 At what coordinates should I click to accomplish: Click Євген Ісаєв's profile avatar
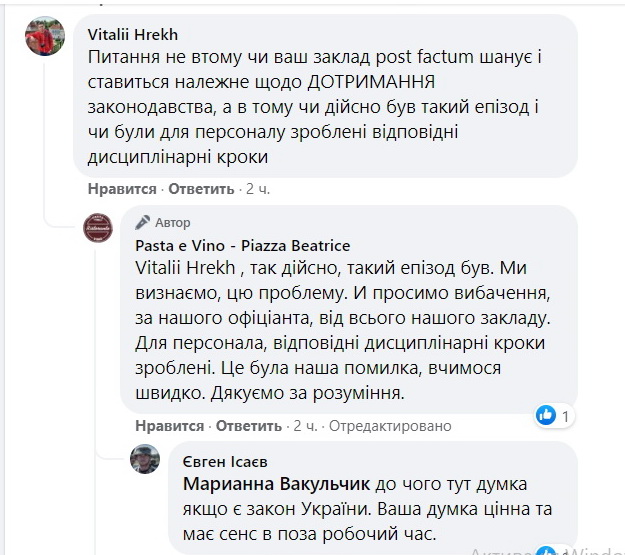pos(146,459)
